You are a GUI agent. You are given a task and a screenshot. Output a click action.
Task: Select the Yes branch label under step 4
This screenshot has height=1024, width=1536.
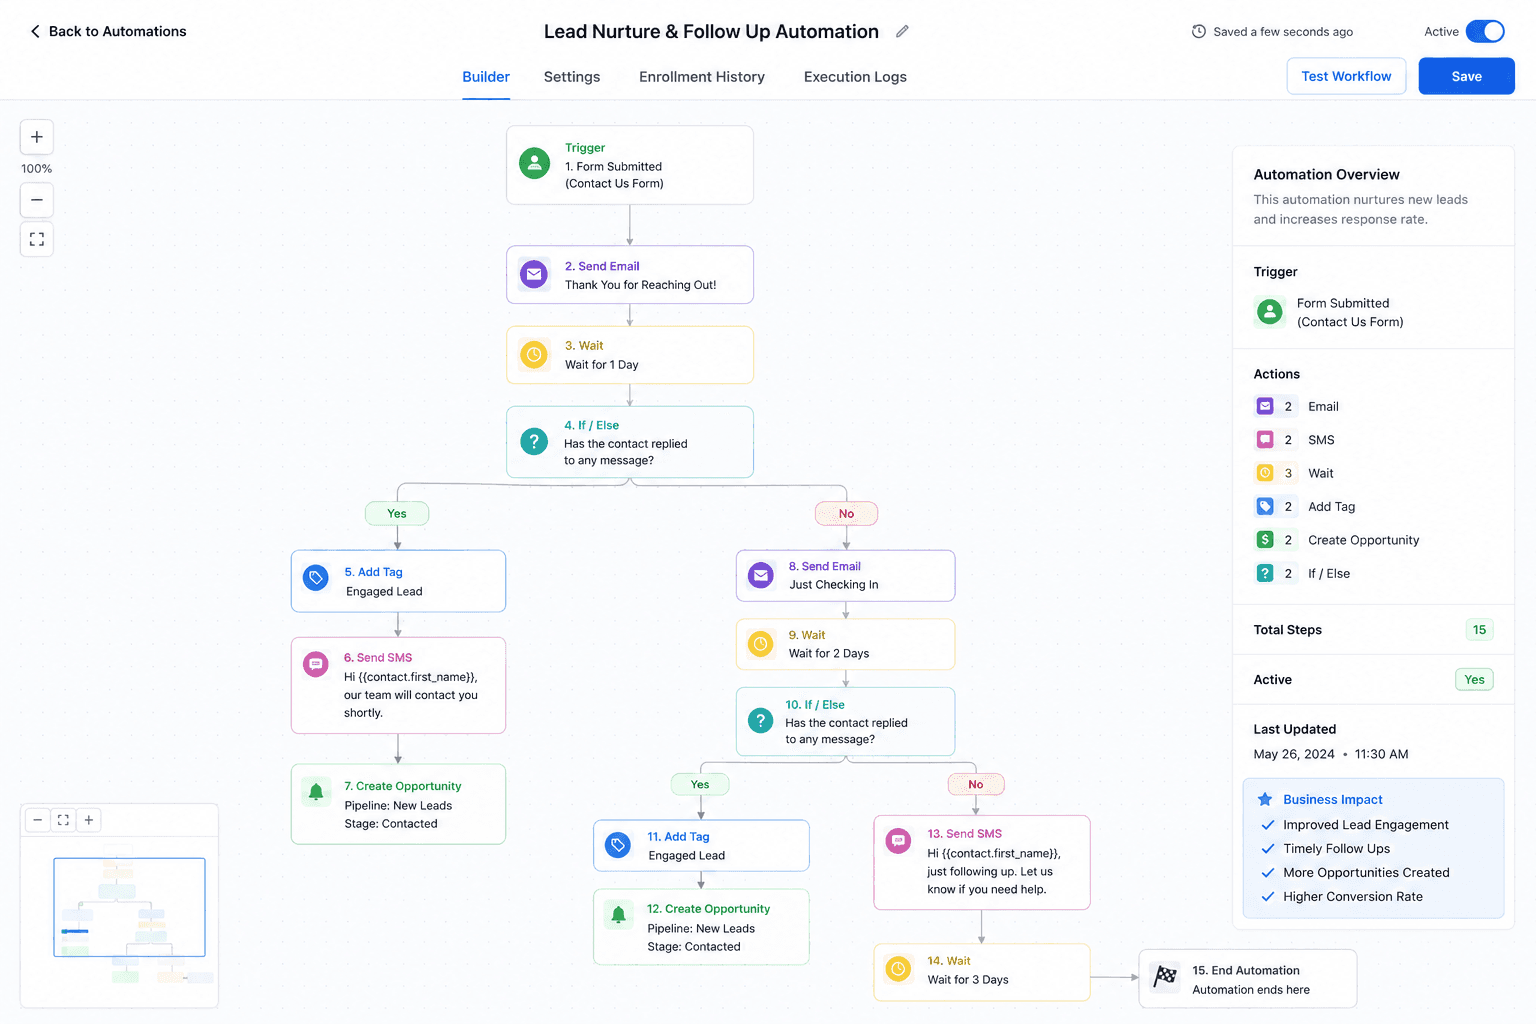[x=397, y=513]
